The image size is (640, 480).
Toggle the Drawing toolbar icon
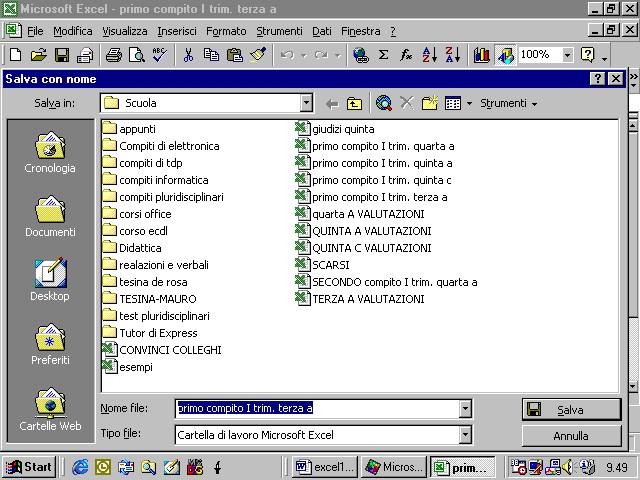click(505, 55)
